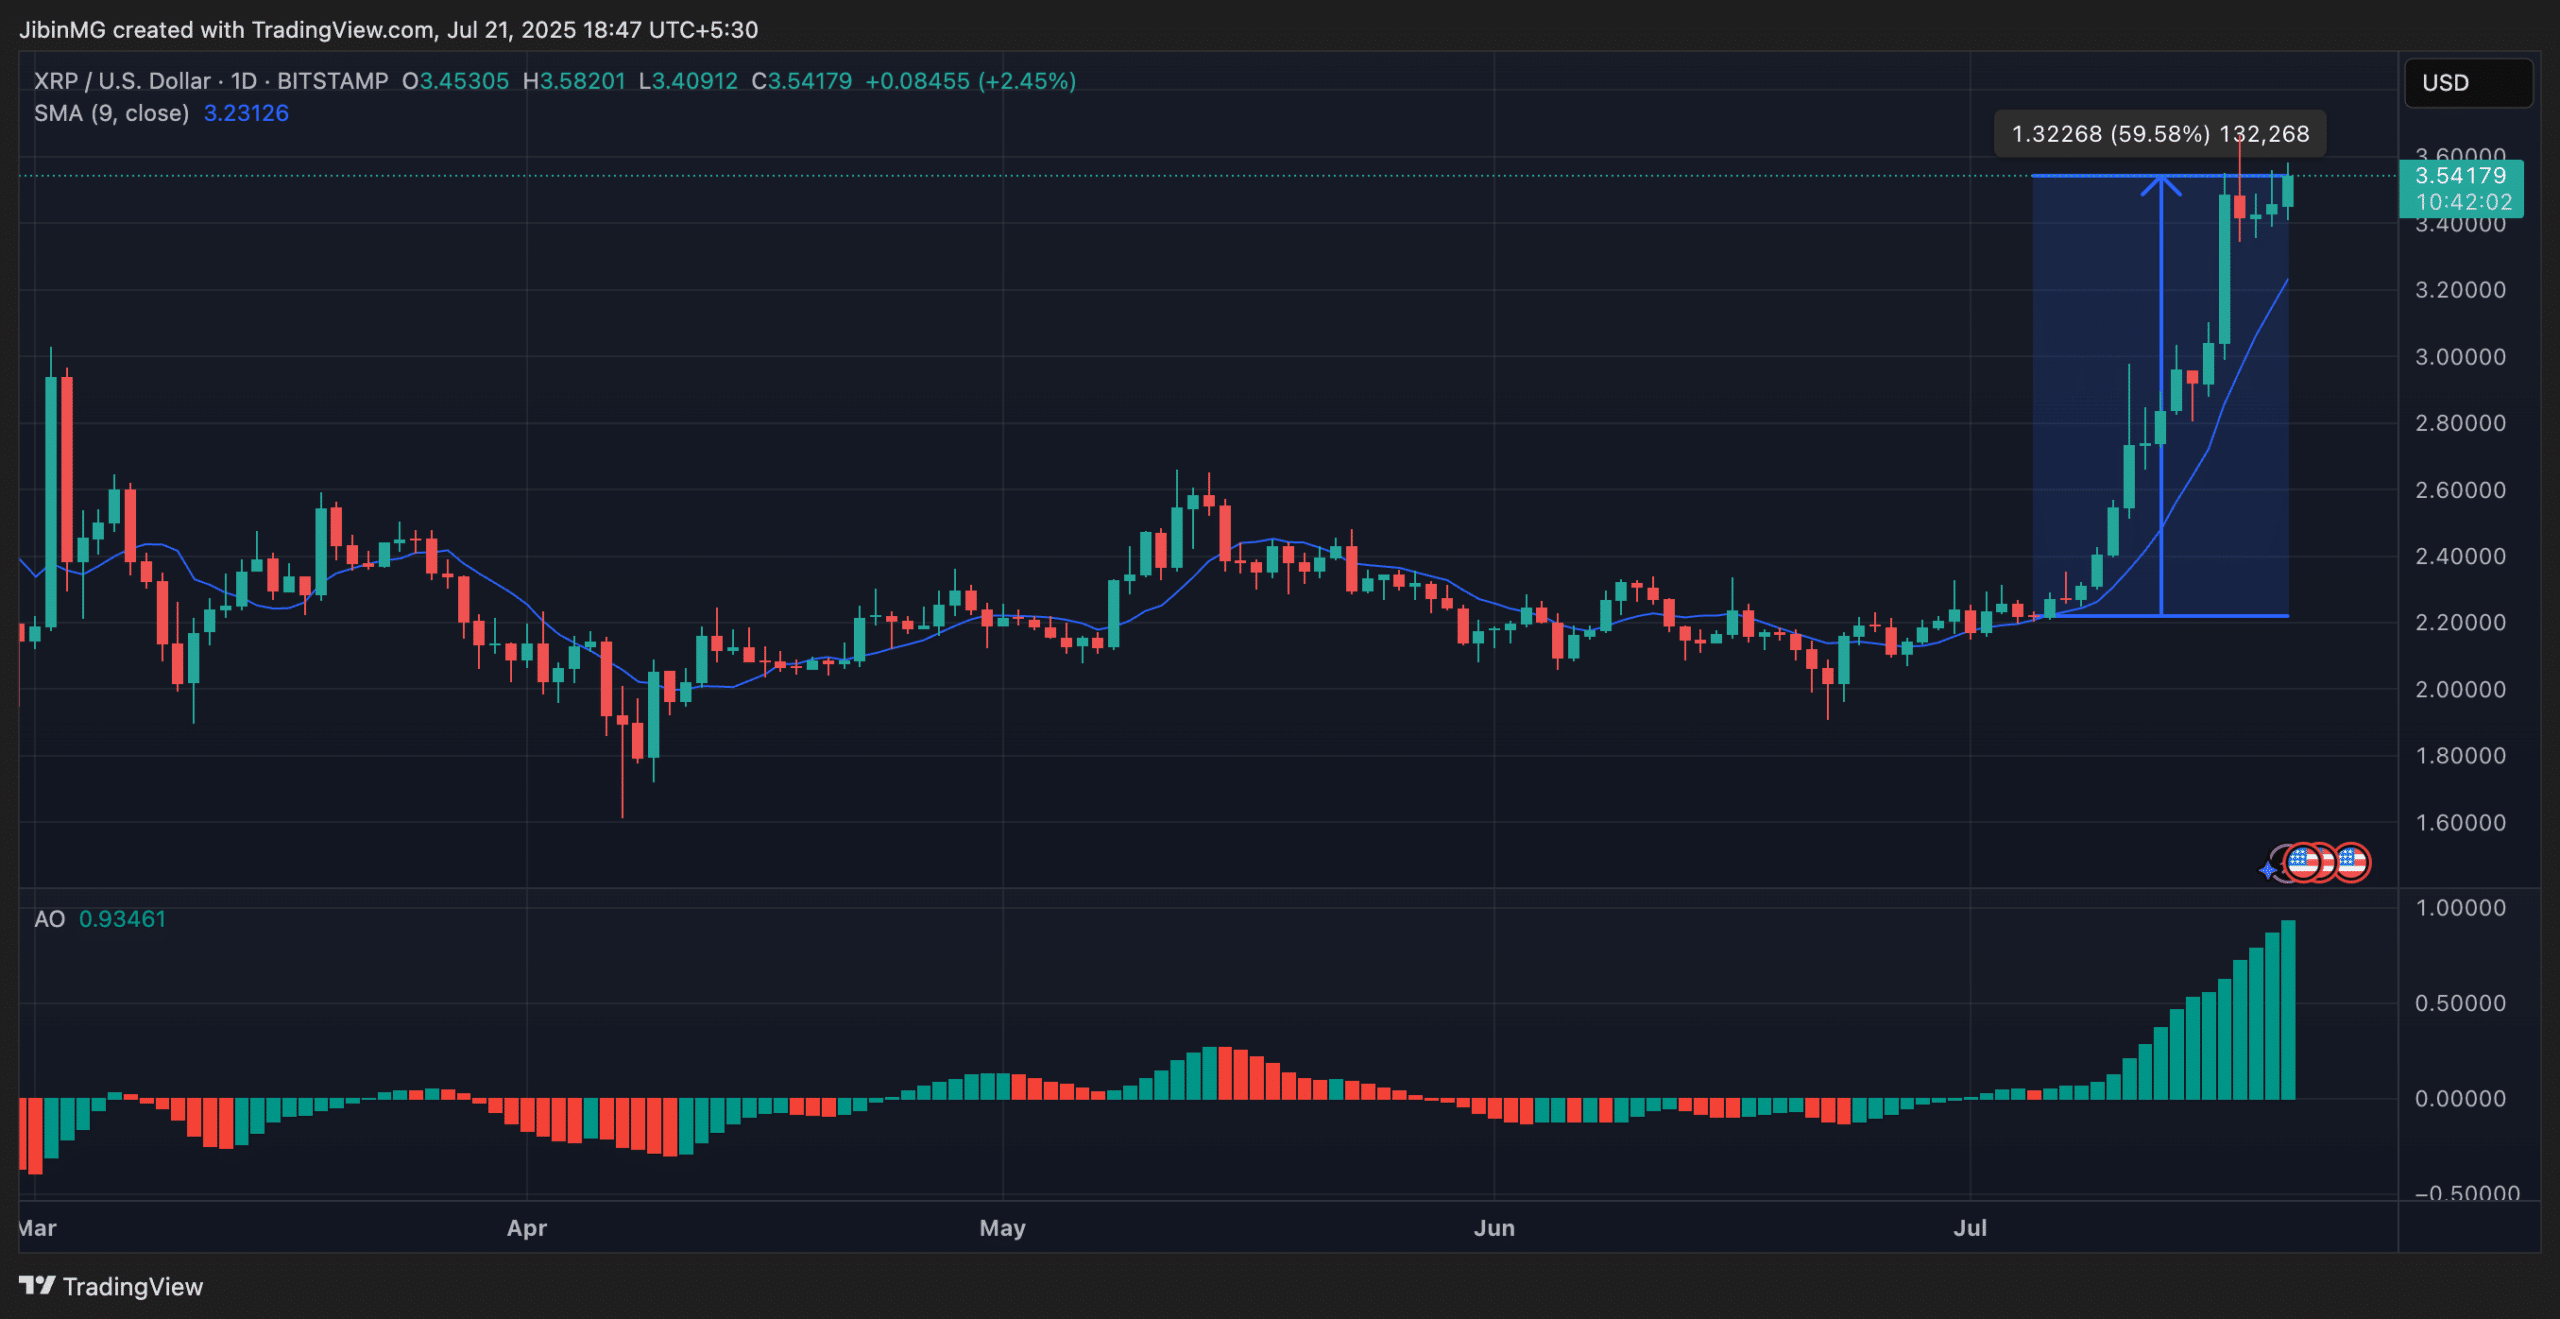
Task: Click the Jul label on time axis
Action: [x=1970, y=1228]
